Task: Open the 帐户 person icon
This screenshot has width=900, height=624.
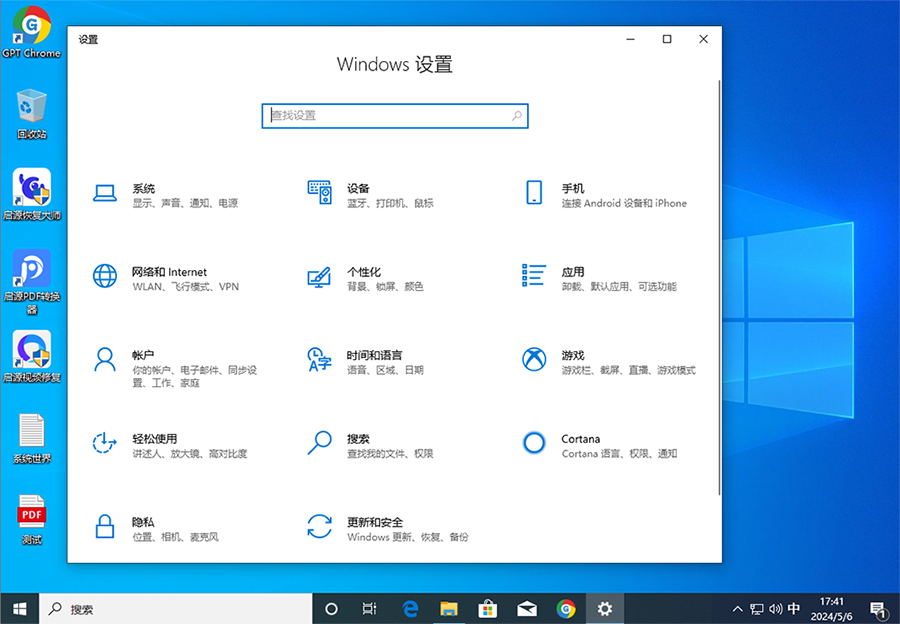Action: (x=104, y=360)
